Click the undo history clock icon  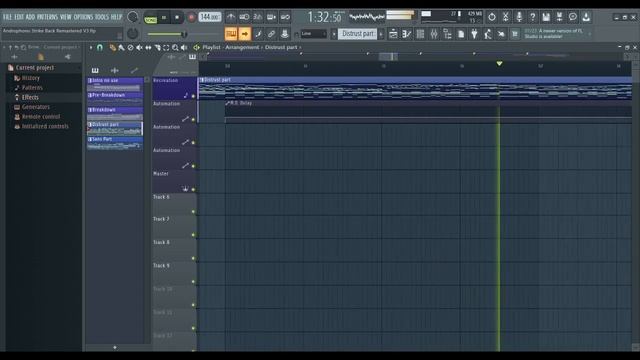pyautogui.click(x=492, y=17)
